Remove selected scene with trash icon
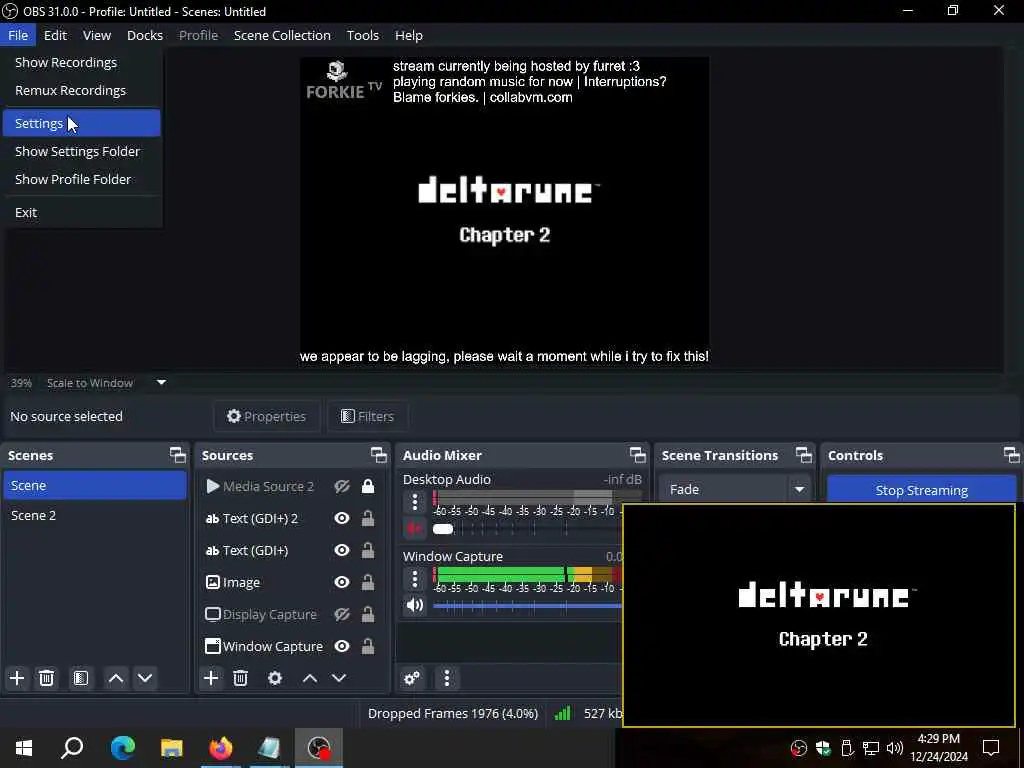This screenshot has width=1024, height=768. click(x=46, y=679)
